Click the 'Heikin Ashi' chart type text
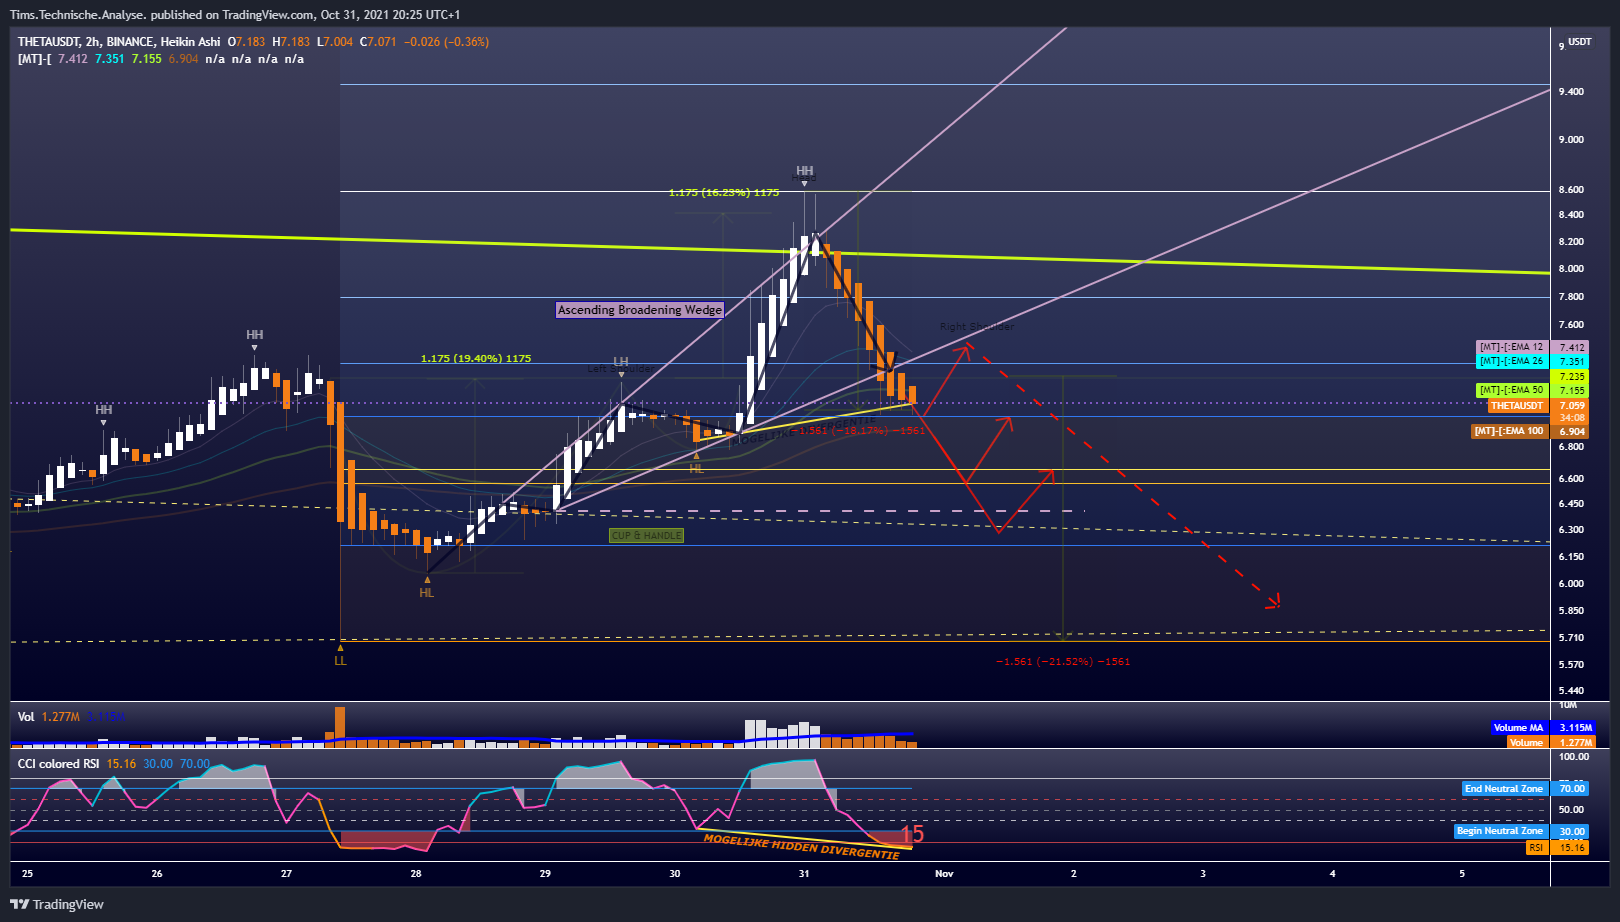The height and width of the screenshot is (922, 1620). (x=190, y=42)
